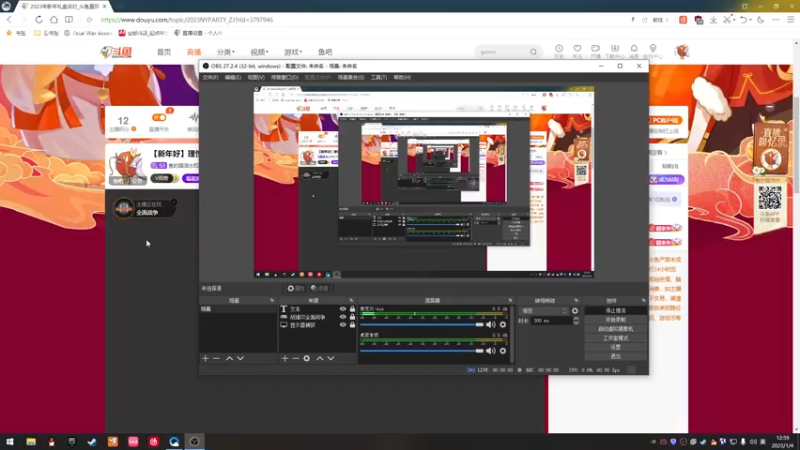Mute the 麦克风/Aux audio channel
This screenshot has height=450, width=800.
[491, 324]
